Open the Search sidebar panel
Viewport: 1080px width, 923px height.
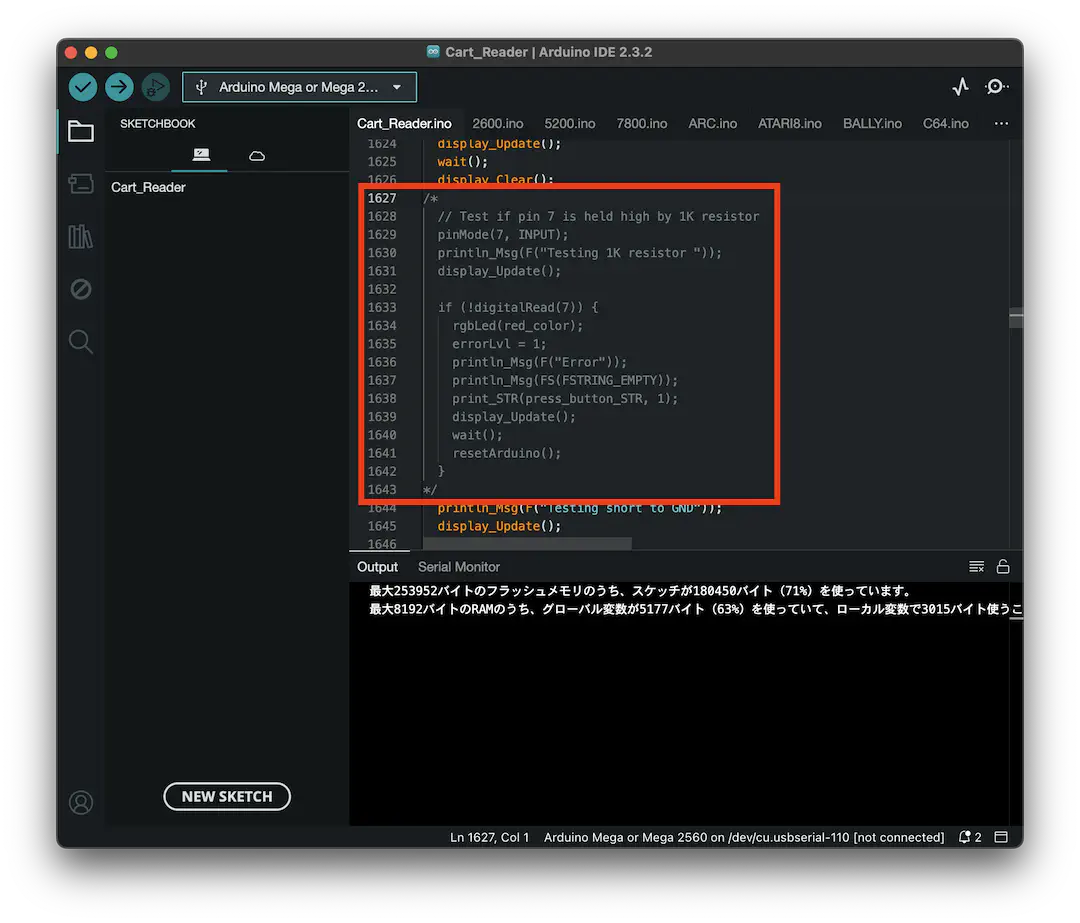(x=81, y=341)
